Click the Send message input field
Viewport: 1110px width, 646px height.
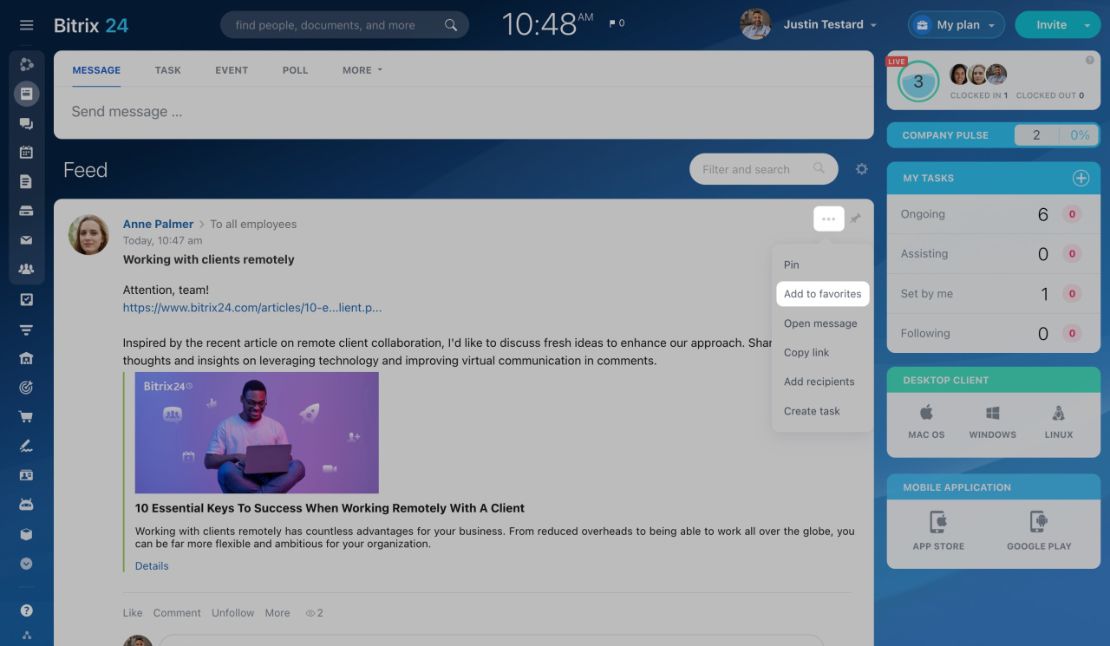coord(464,112)
